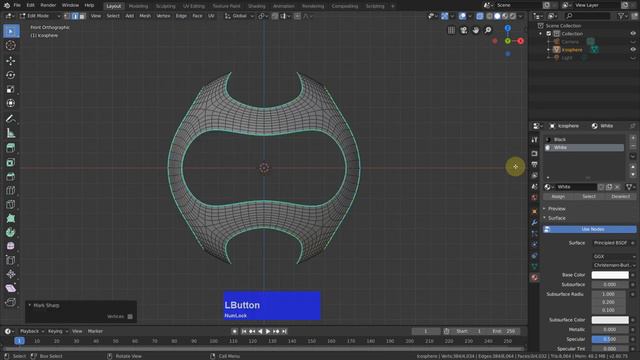This screenshot has width=640, height=360.
Task: Collapse the Mark Sharp operator panel
Action: [29, 305]
